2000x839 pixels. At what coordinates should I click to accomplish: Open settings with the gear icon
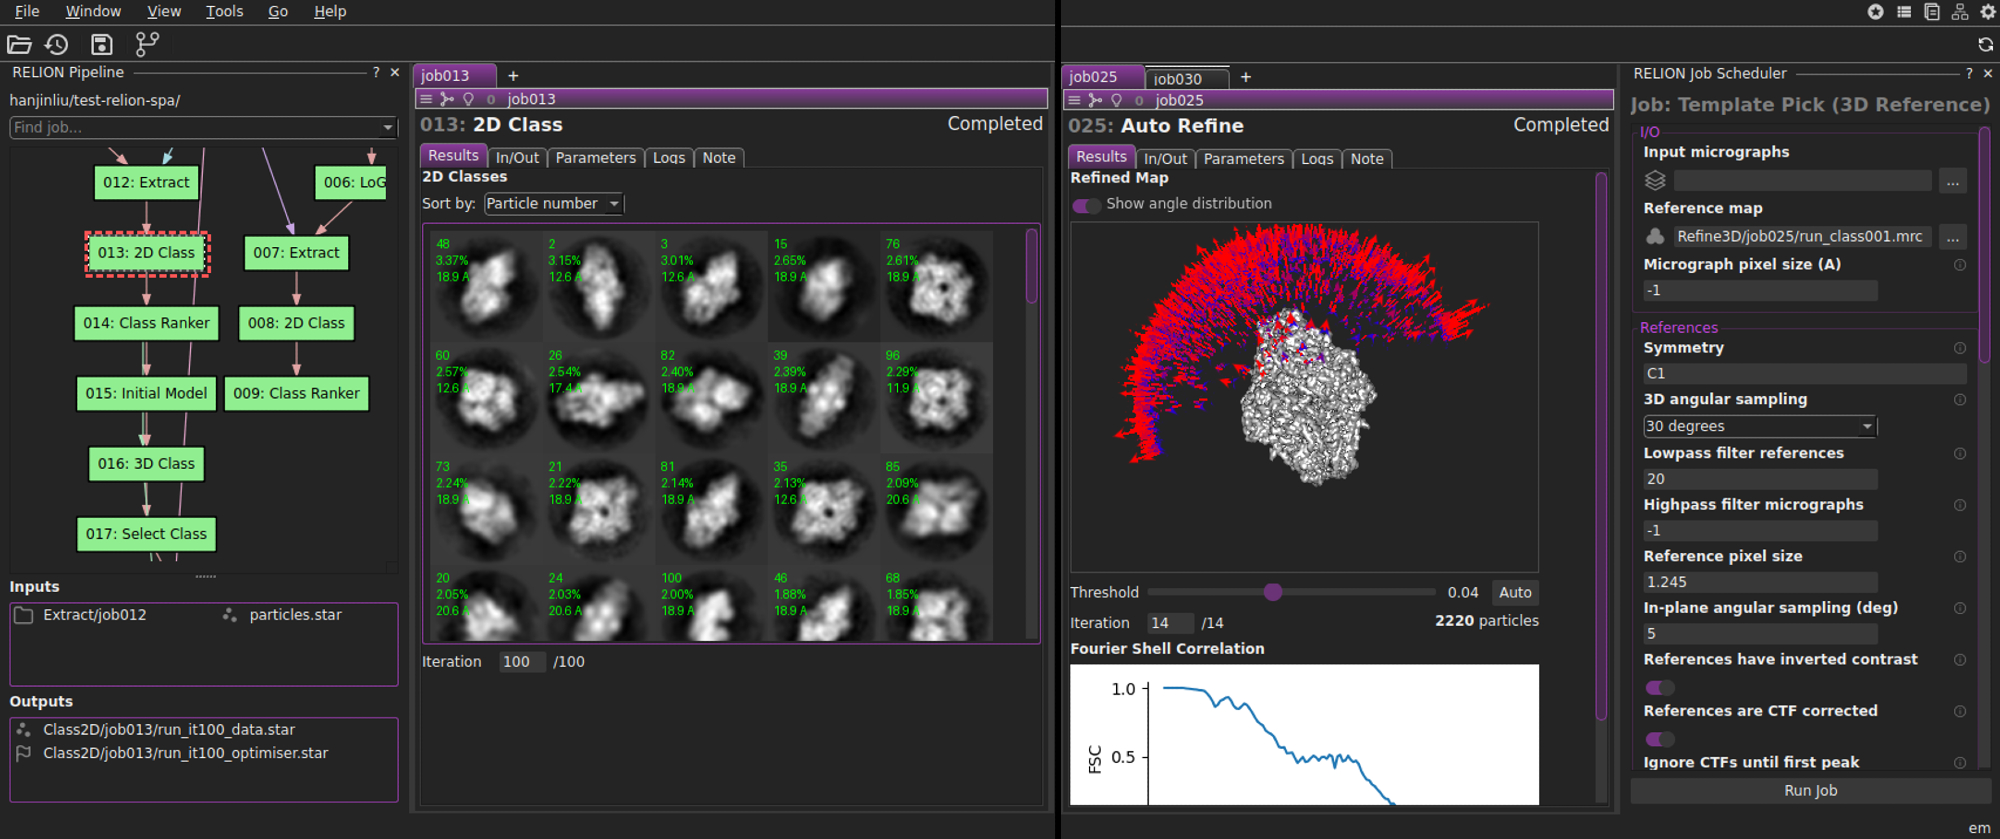click(x=1988, y=12)
